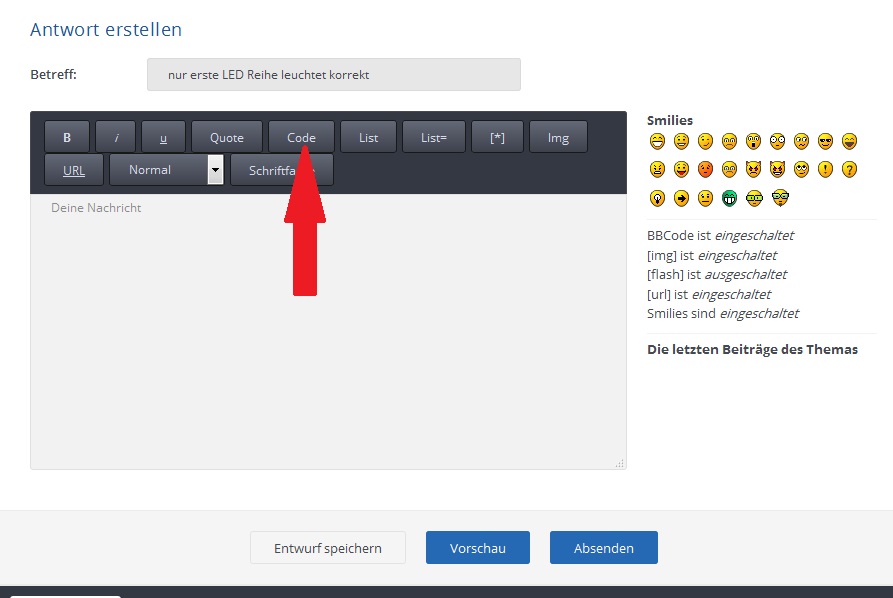Viewport: 893px width, 598px height.
Task: Toggle underline formatting button
Action: [163, 138]
